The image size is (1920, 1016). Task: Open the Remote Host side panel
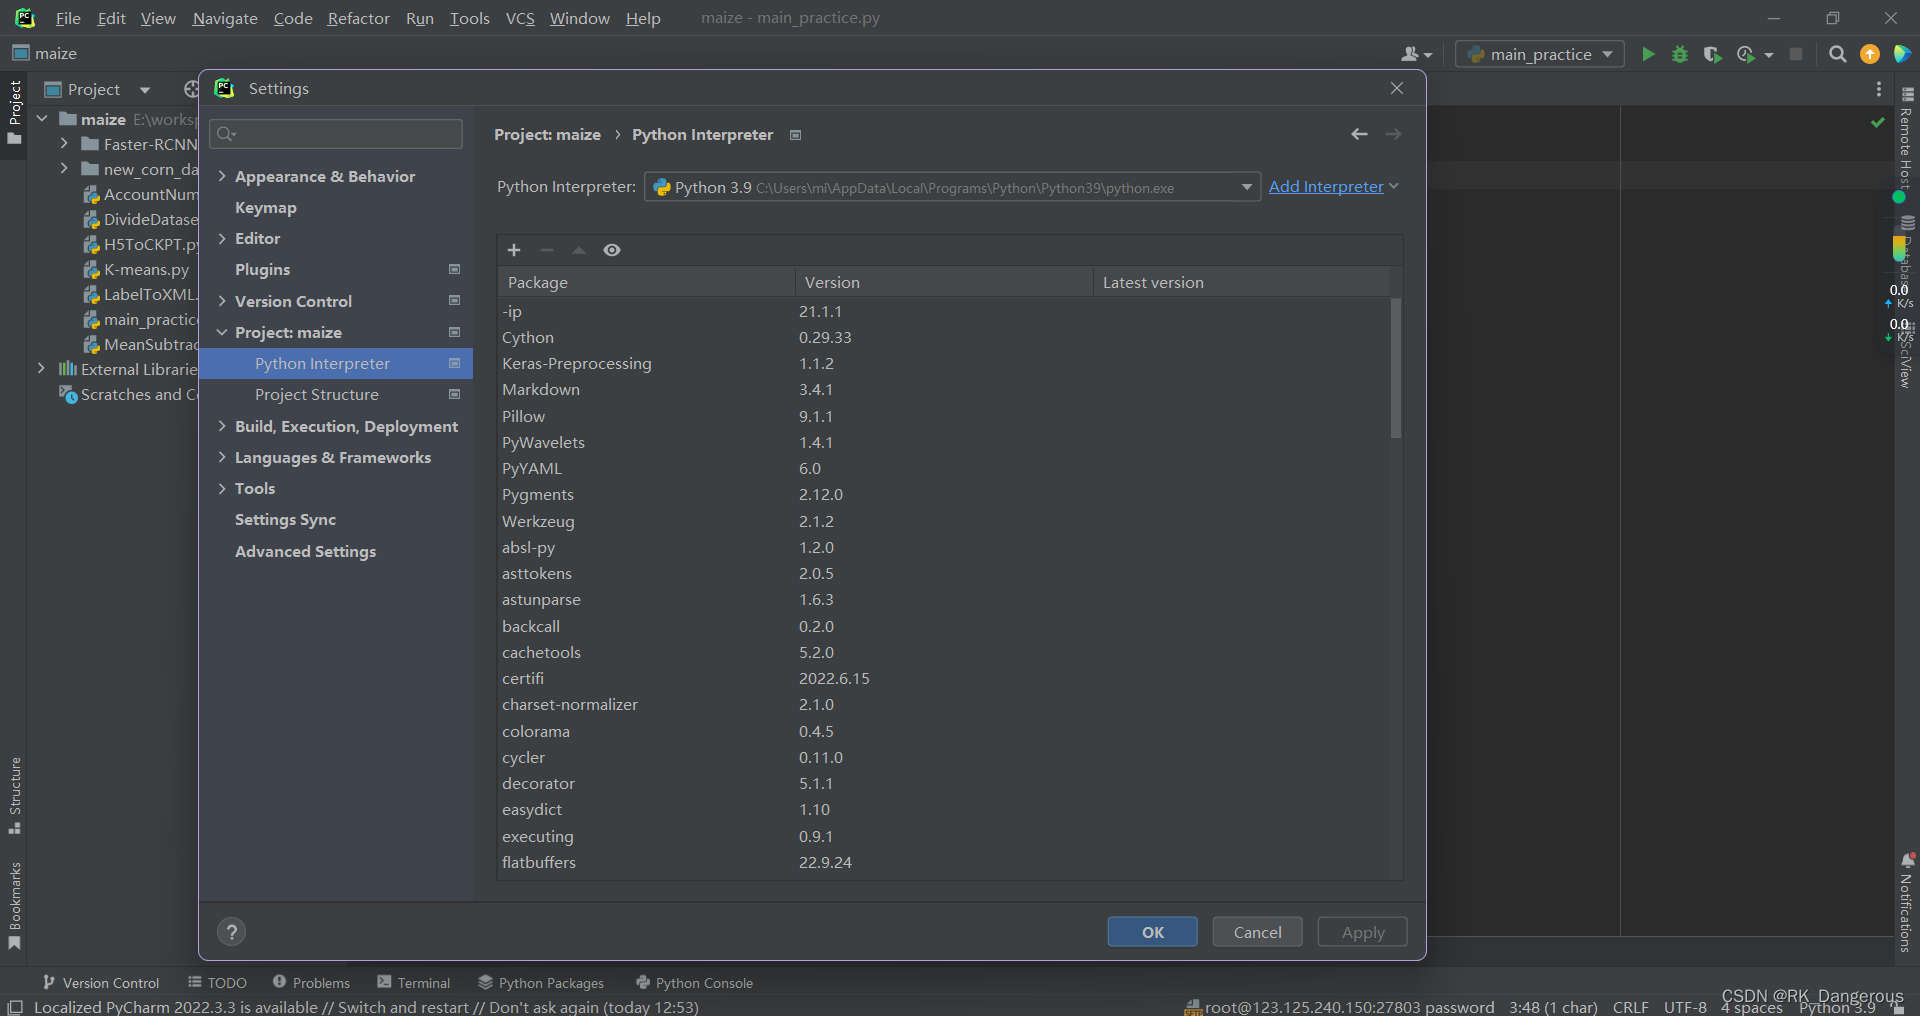1907,140
